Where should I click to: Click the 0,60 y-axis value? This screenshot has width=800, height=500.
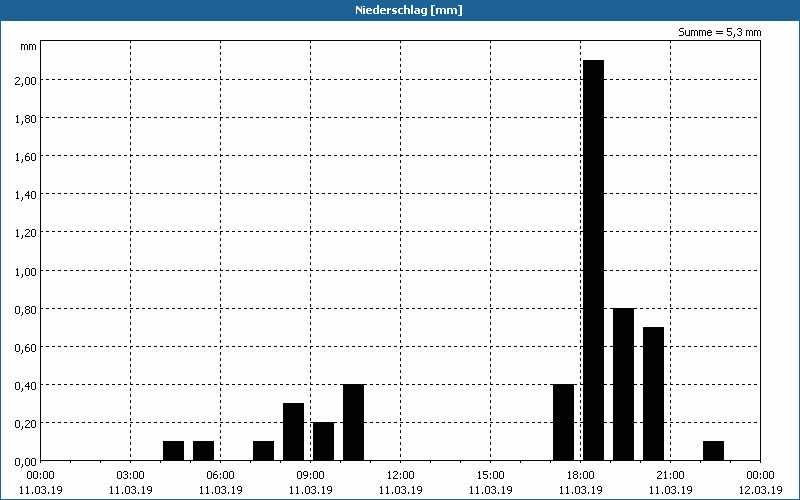coord(26,347)
